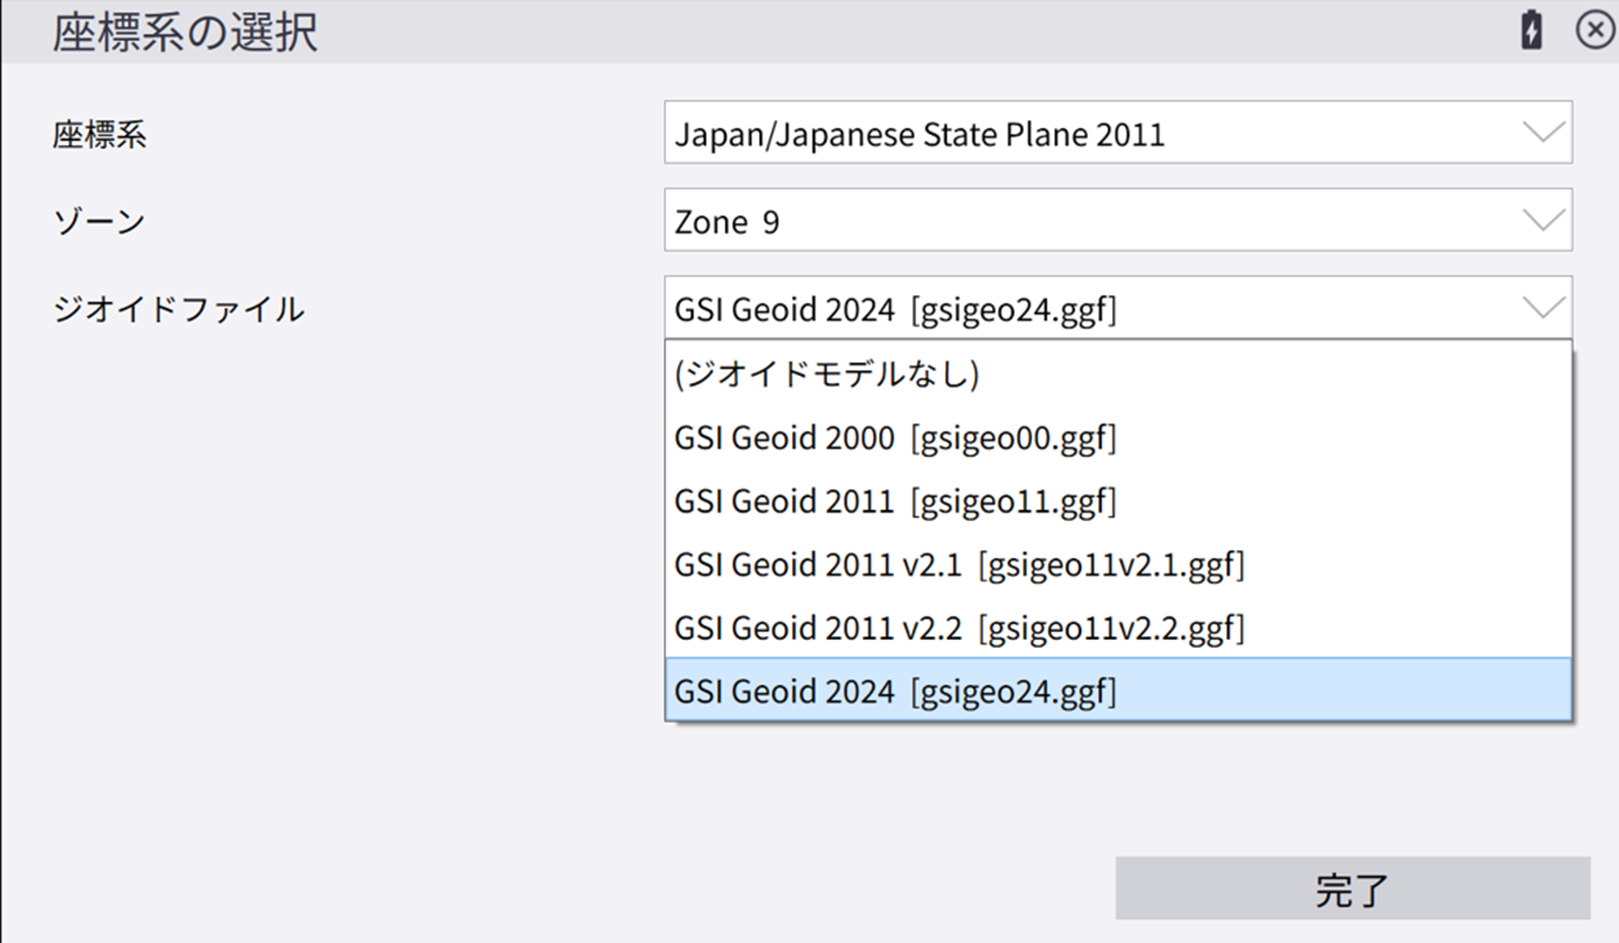
Task: Close the coordinate system selection dialog
Action: pyautogui.click(x=1595, y=30)
